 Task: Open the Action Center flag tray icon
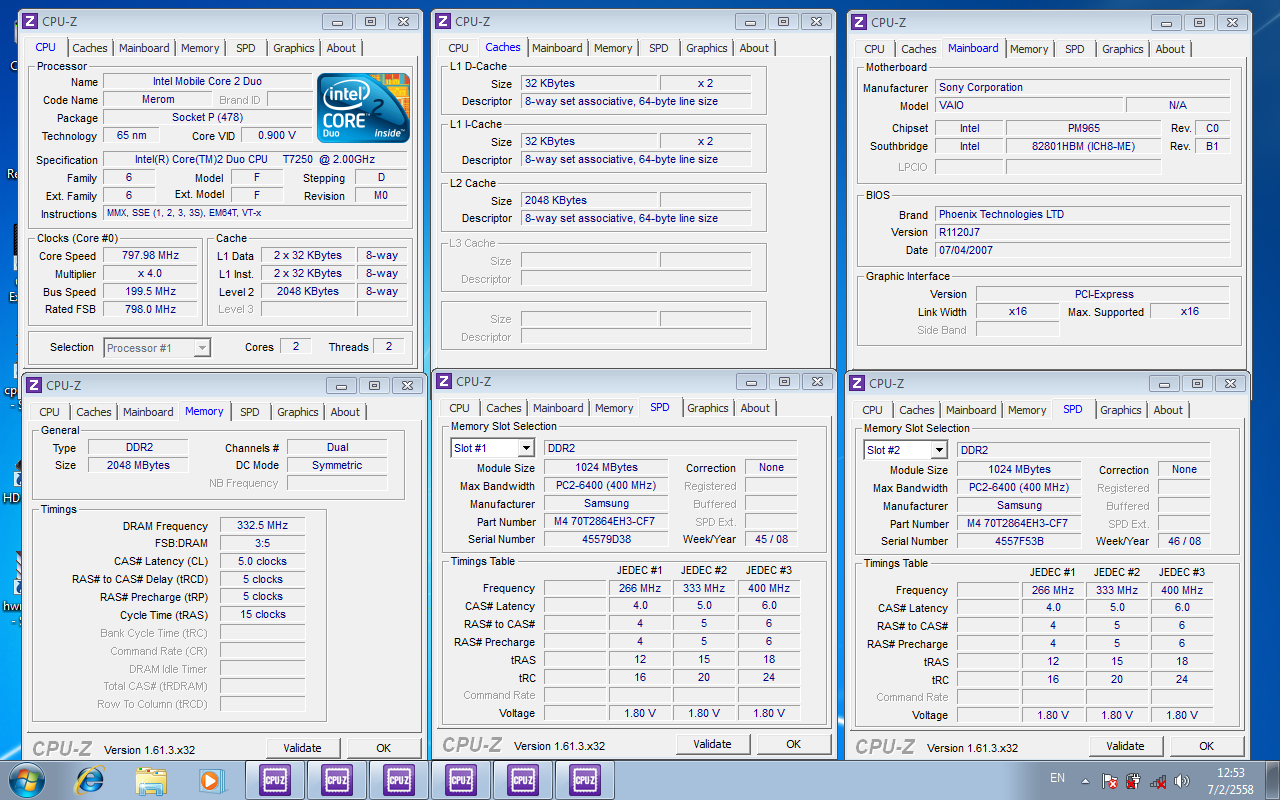pyautogui.click(x=1110, y=780)
